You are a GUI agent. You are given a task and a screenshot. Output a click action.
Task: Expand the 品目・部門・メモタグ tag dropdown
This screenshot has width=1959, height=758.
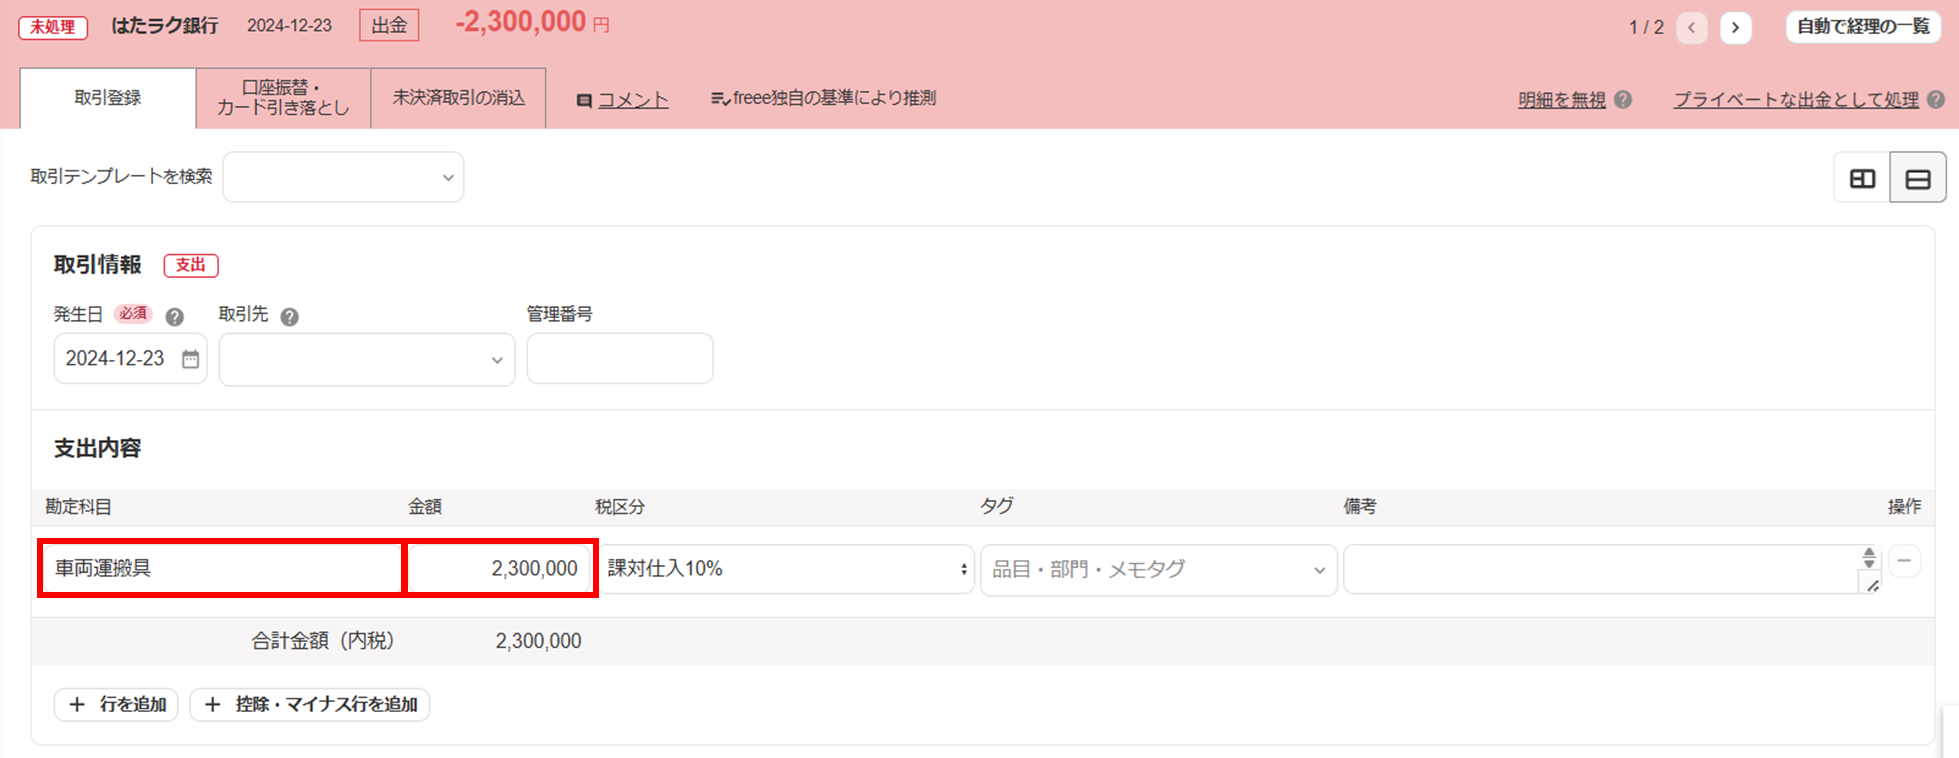(1158, 569)
